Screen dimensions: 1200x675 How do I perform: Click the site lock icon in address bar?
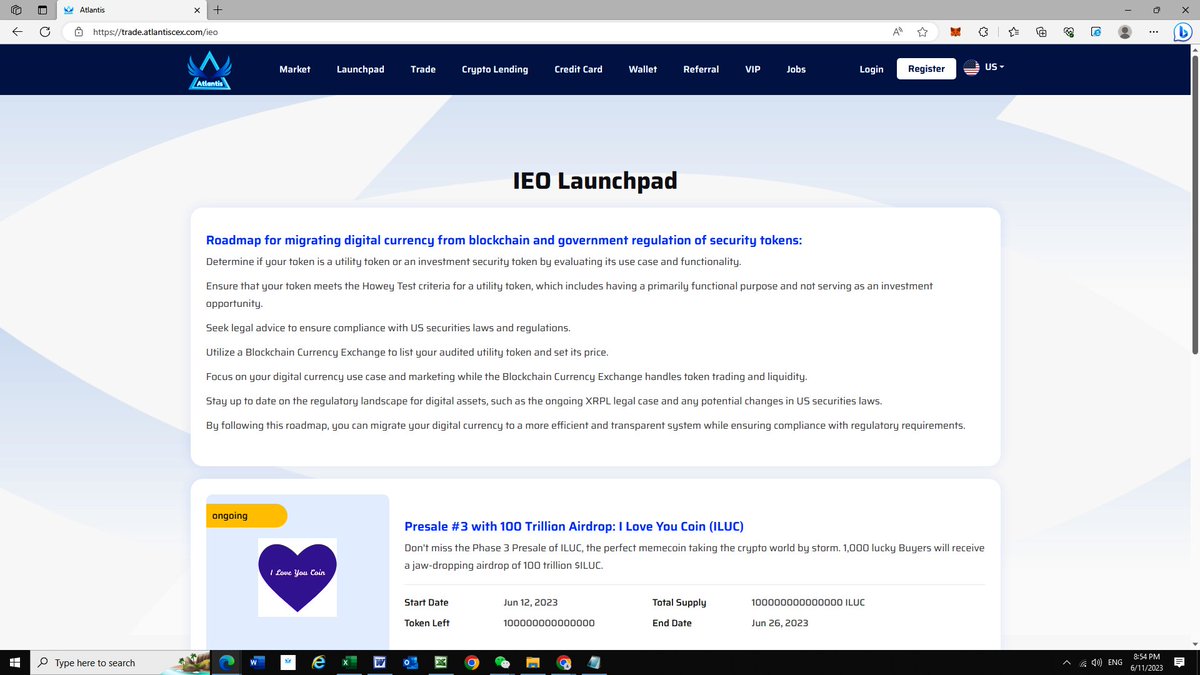(x=78, y=32)
